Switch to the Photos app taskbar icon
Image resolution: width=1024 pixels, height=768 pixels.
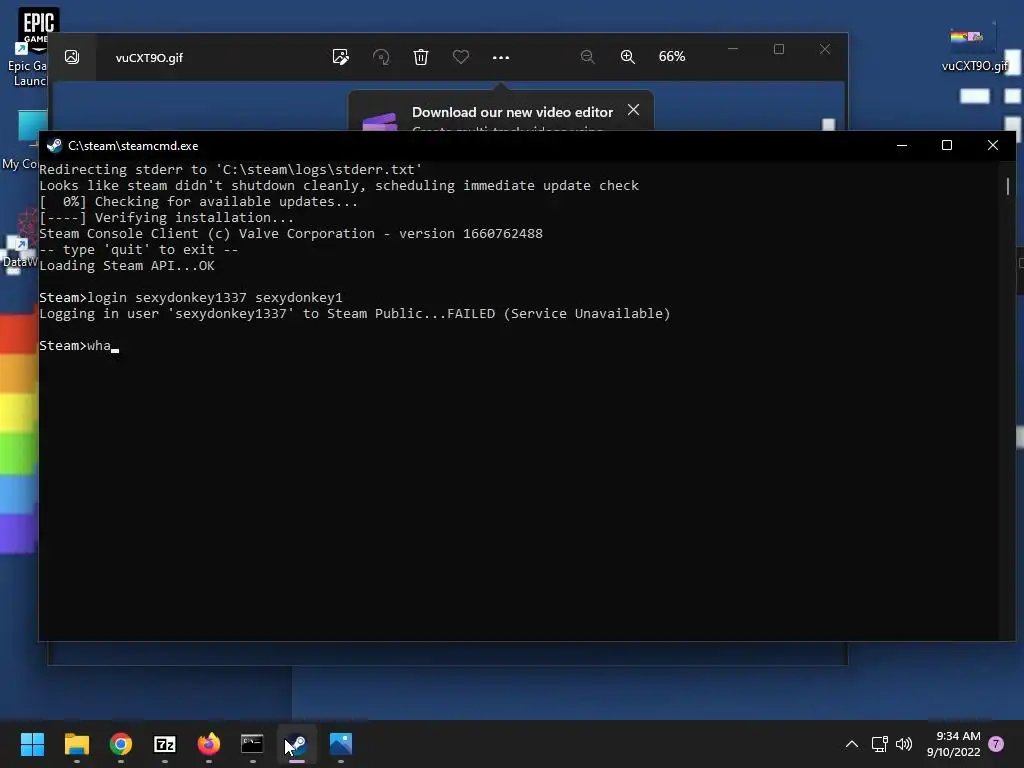point(341,744)
